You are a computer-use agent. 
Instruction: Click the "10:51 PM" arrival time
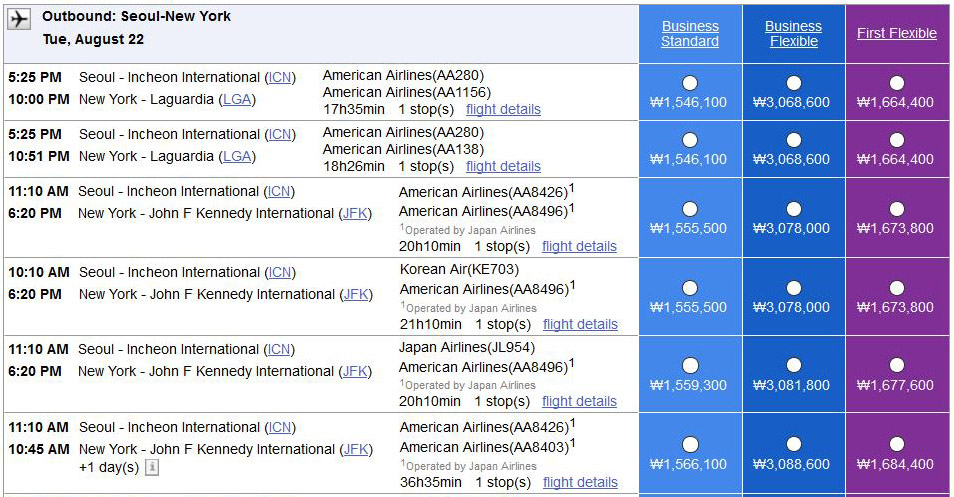tap(39, 156)
